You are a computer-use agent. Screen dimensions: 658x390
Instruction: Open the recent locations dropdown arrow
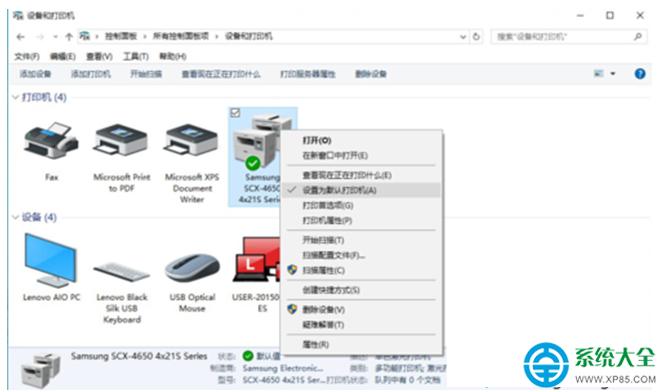click(x=55, y=37)
